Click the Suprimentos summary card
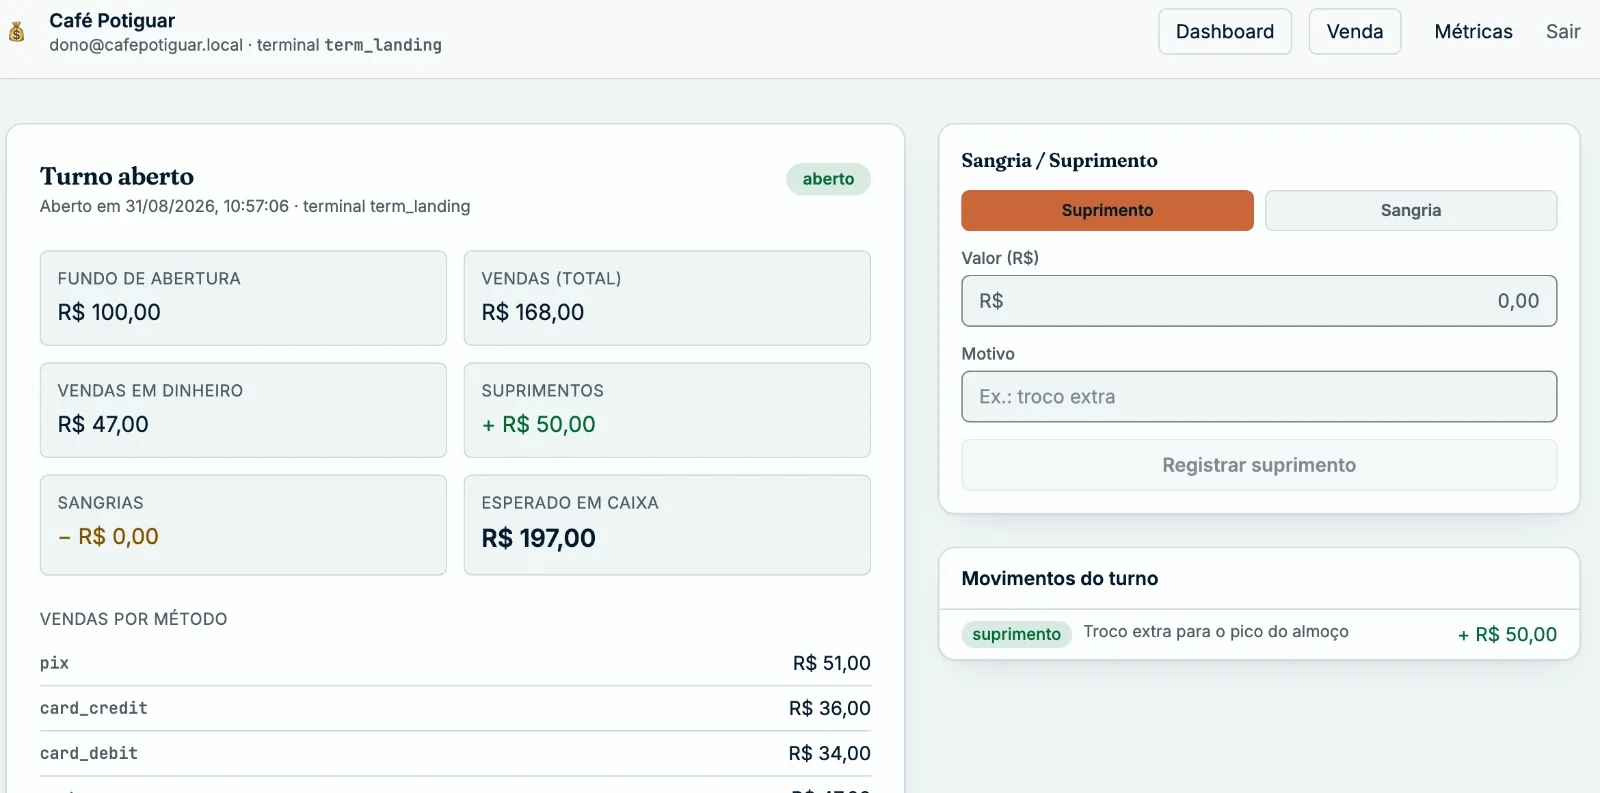 pyautogui.click(x=667, y=410)
